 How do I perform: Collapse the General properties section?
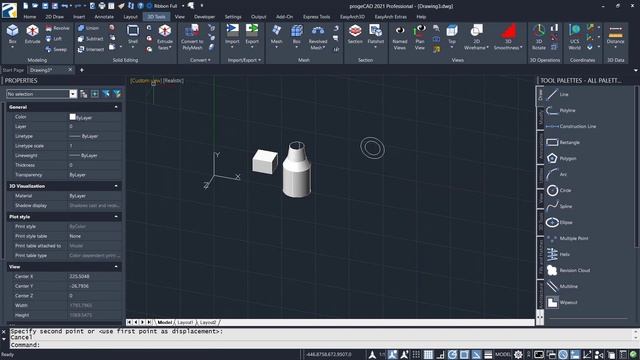click(116, 107)
